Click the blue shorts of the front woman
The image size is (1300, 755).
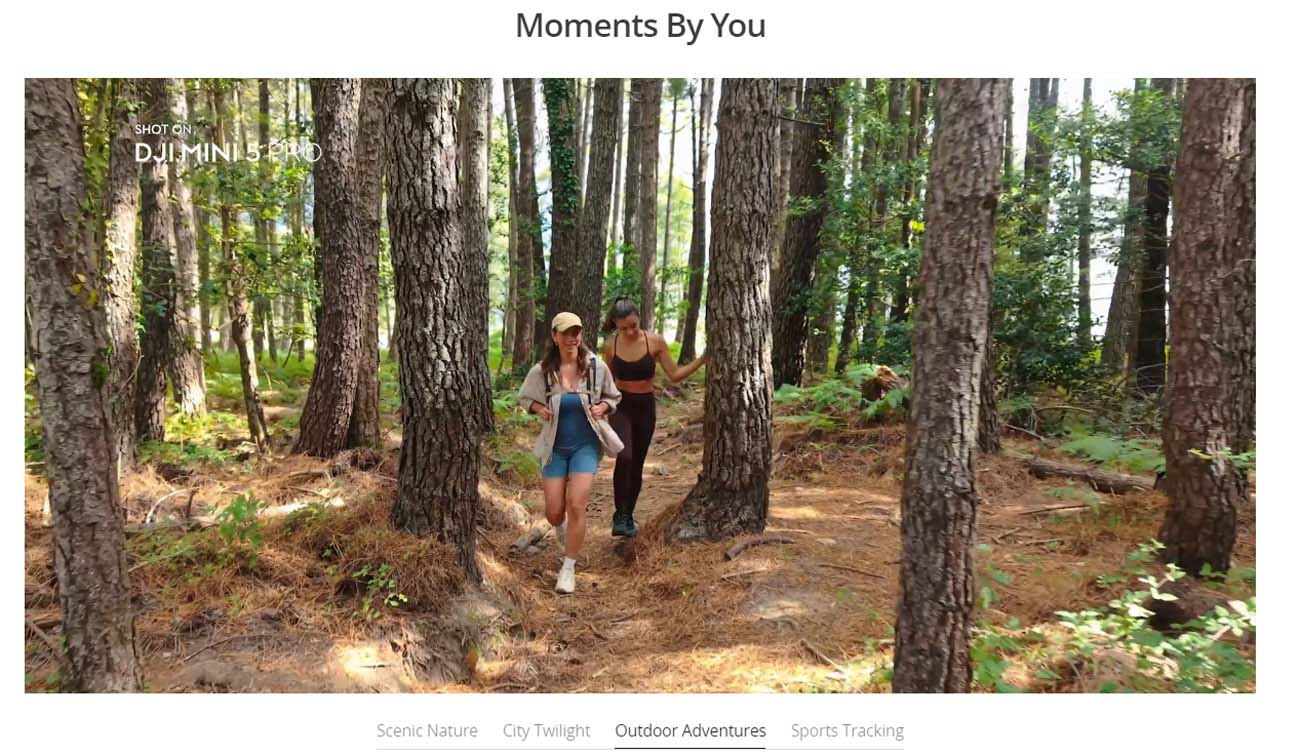click(569, 459)
